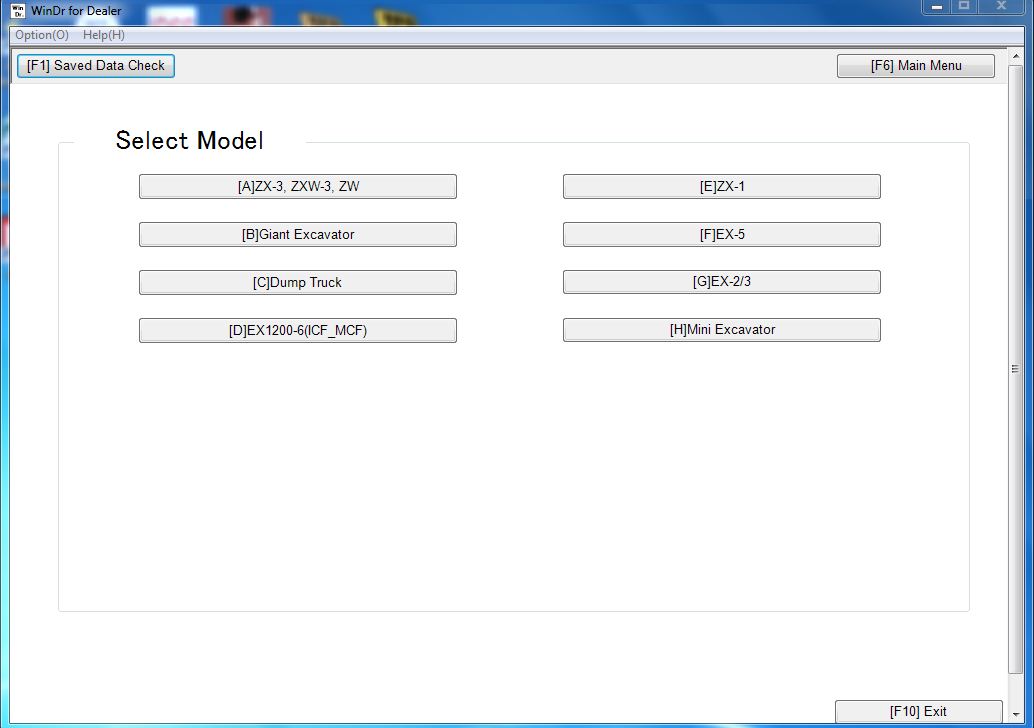Pick the [C]Dump Truck model

298,283
